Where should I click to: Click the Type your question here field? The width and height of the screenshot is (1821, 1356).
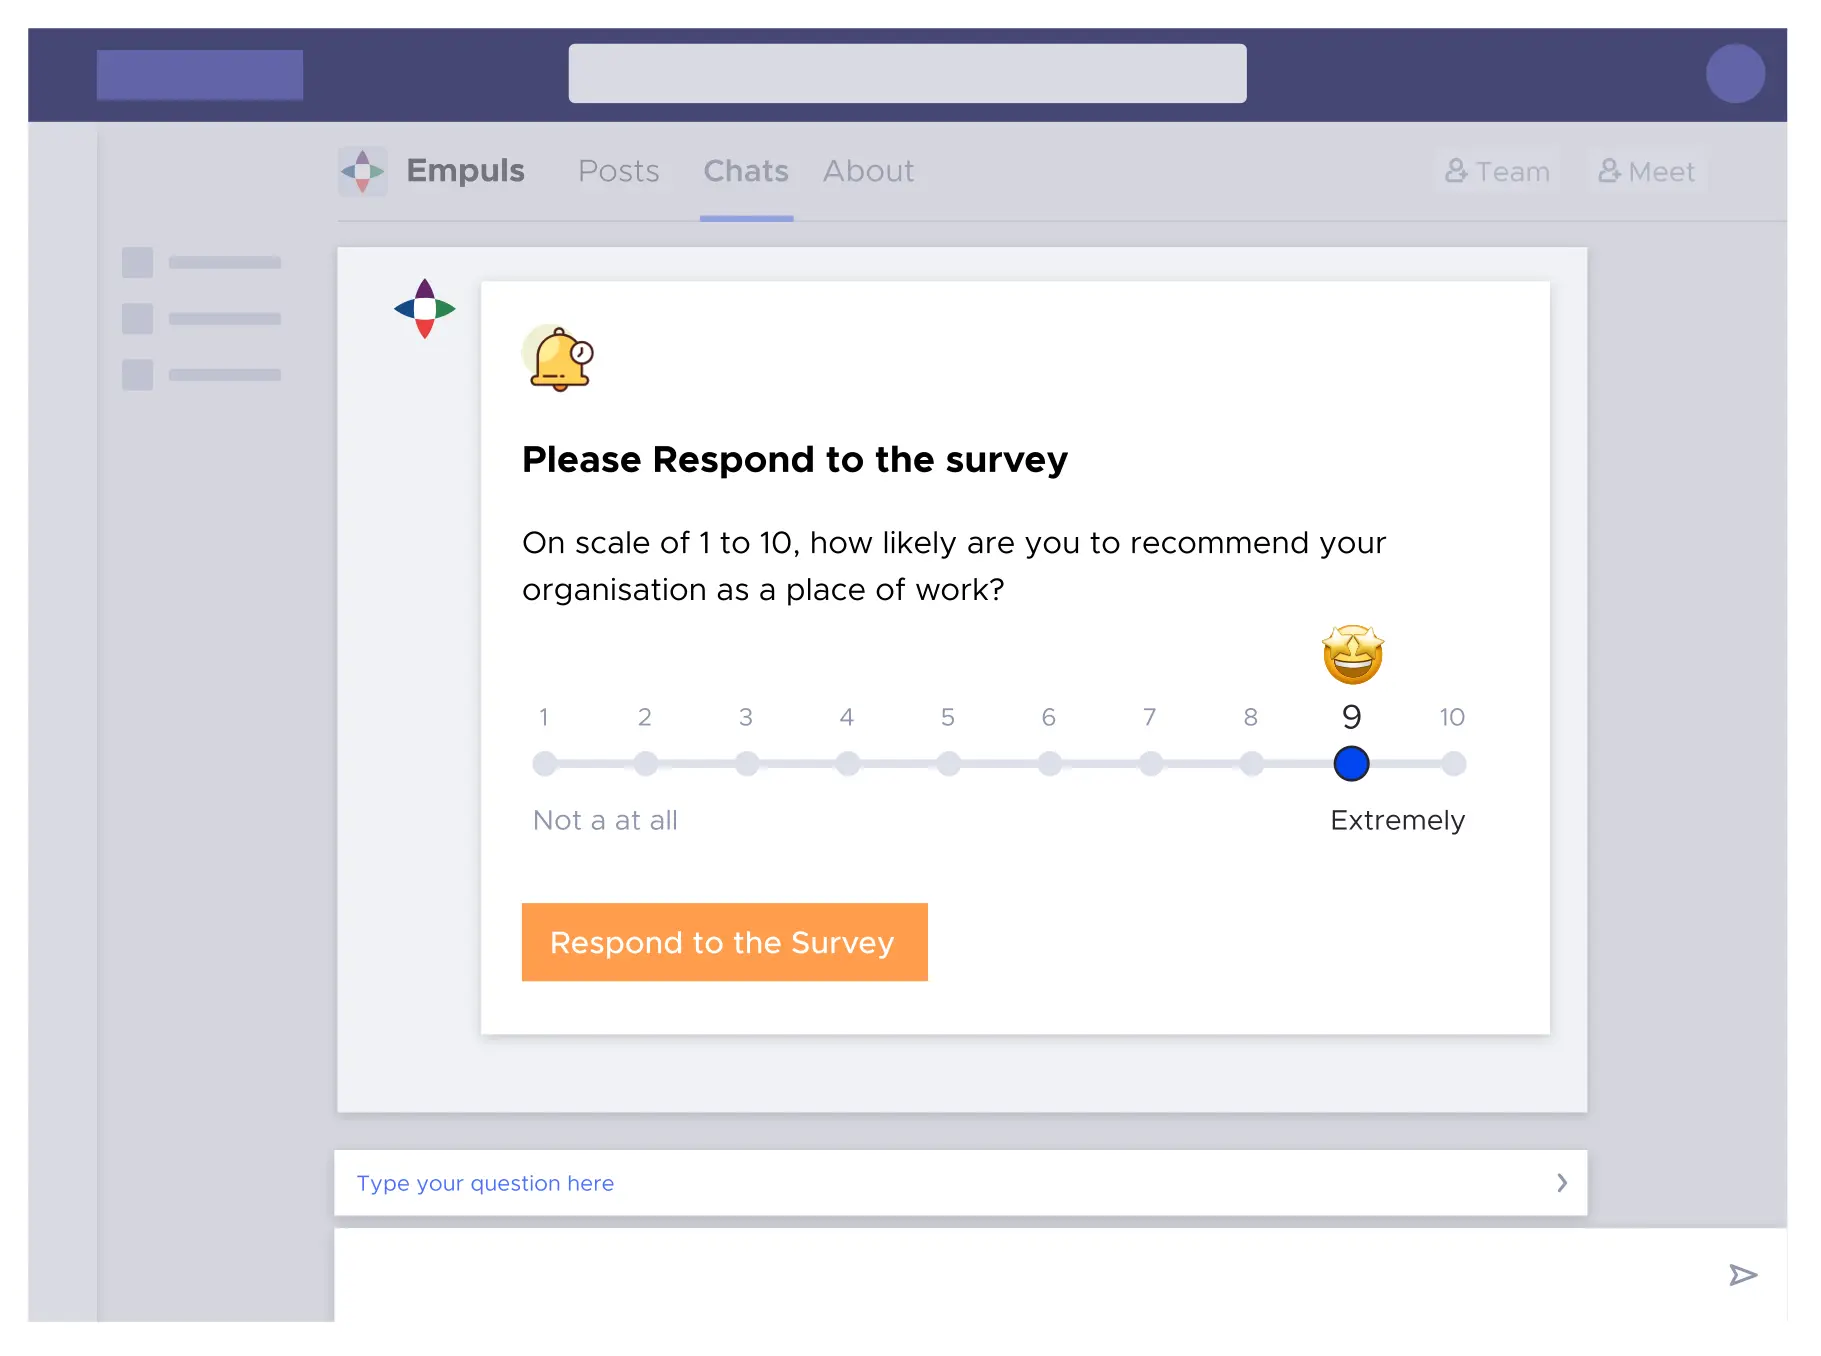point(900,1183)
